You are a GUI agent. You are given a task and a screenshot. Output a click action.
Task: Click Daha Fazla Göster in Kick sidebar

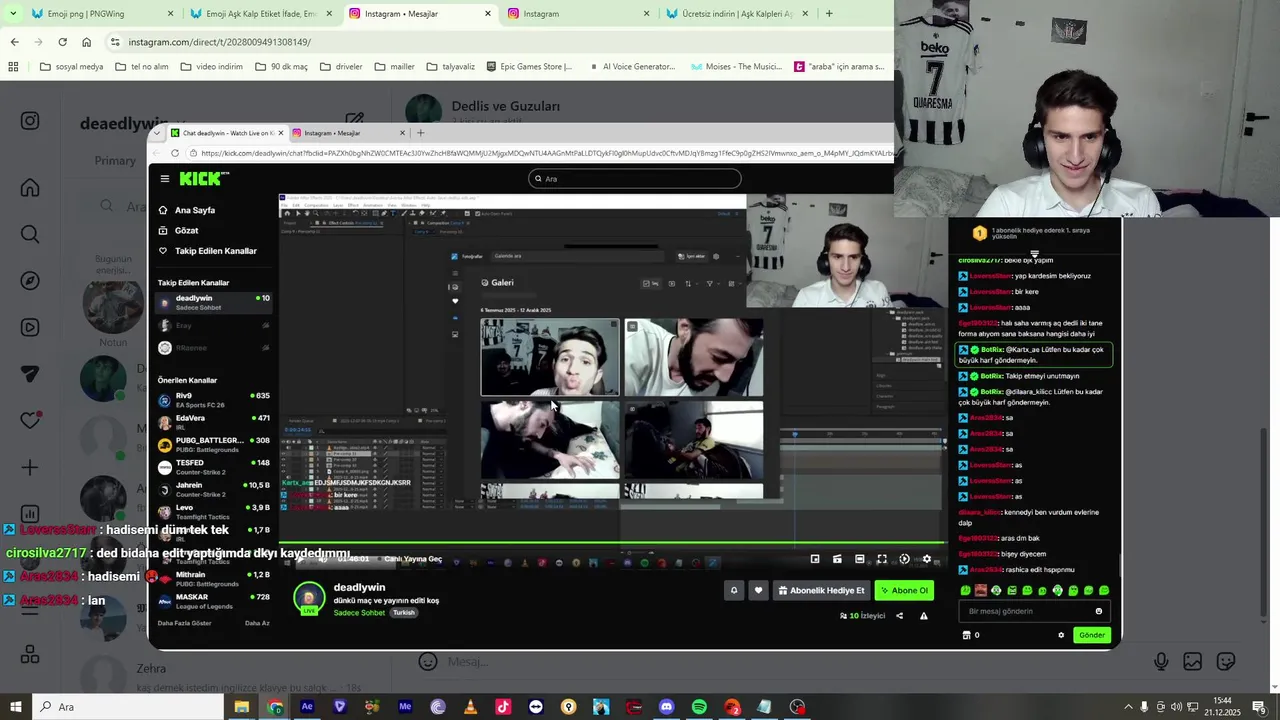point(186,623)
